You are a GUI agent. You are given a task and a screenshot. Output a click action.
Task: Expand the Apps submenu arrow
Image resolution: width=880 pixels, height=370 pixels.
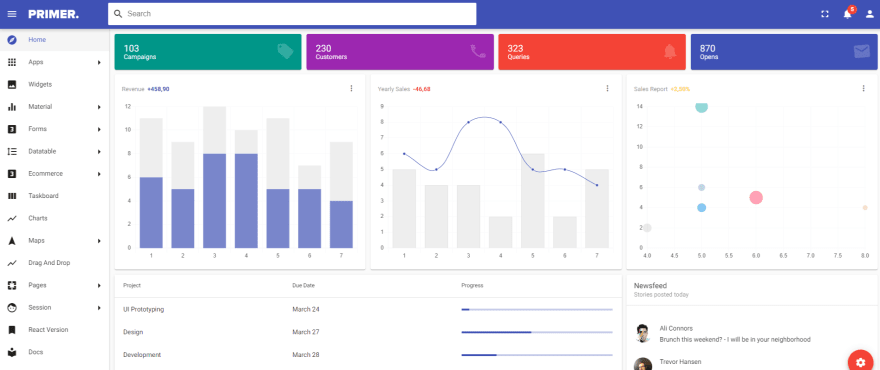(x=99, y=62)
